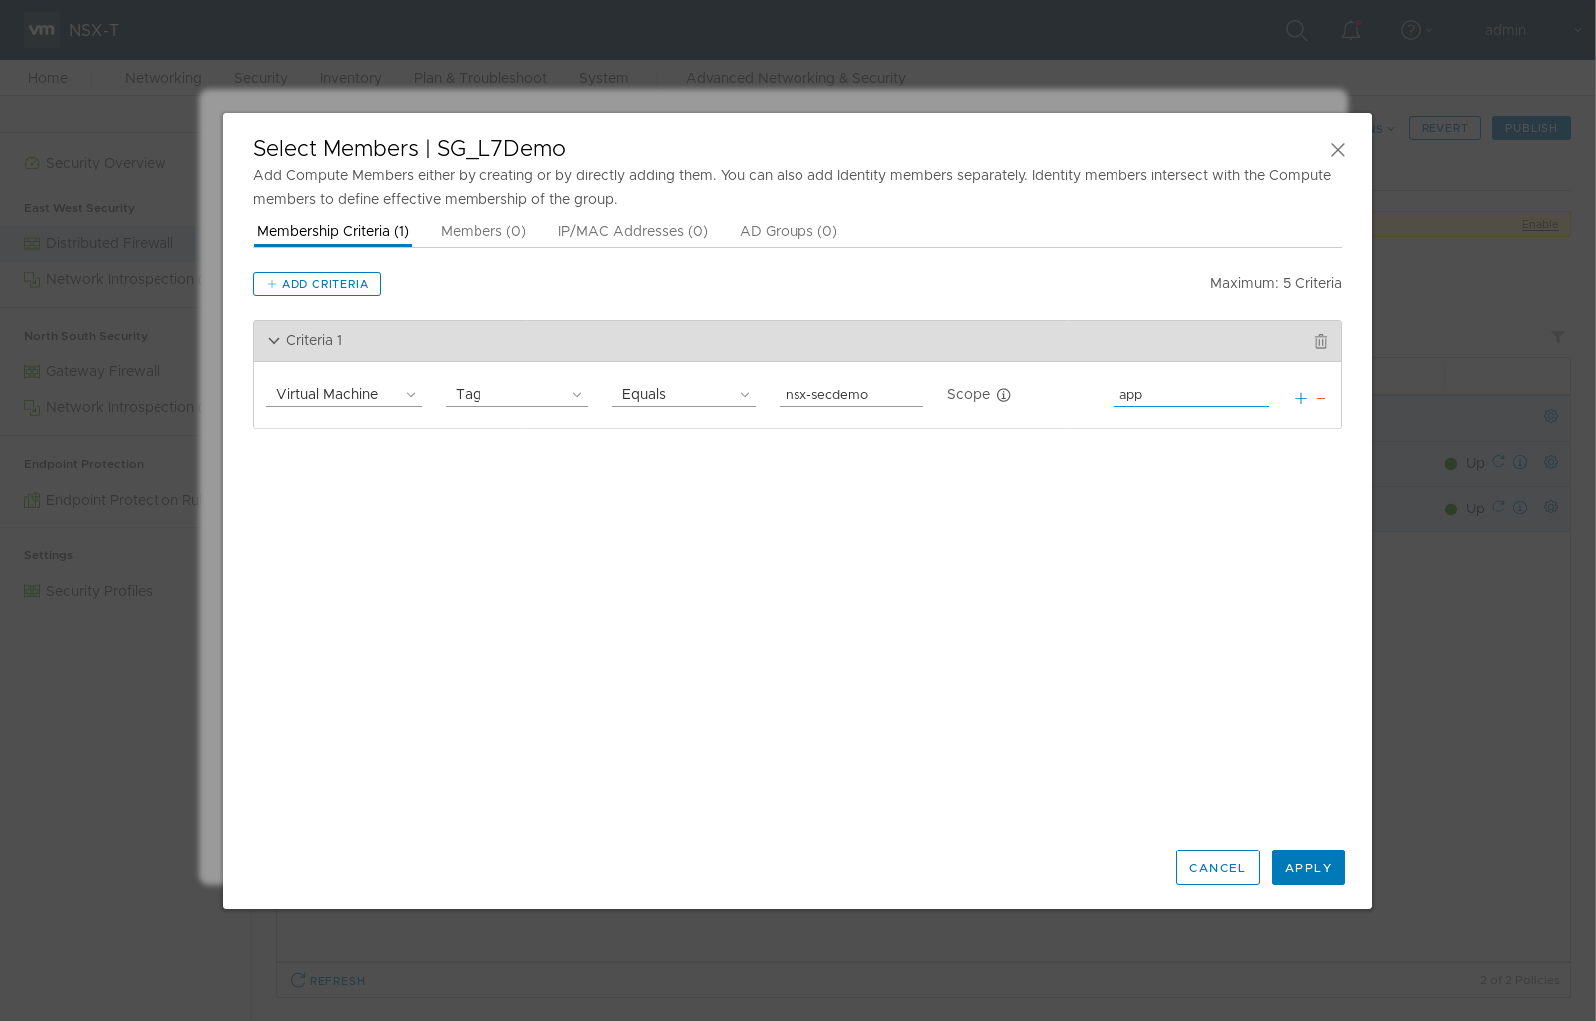Remove tag condition with red minus icon
Image resolution: width=1596 pixels, height=1021 pixels.
pos(1321,398)
